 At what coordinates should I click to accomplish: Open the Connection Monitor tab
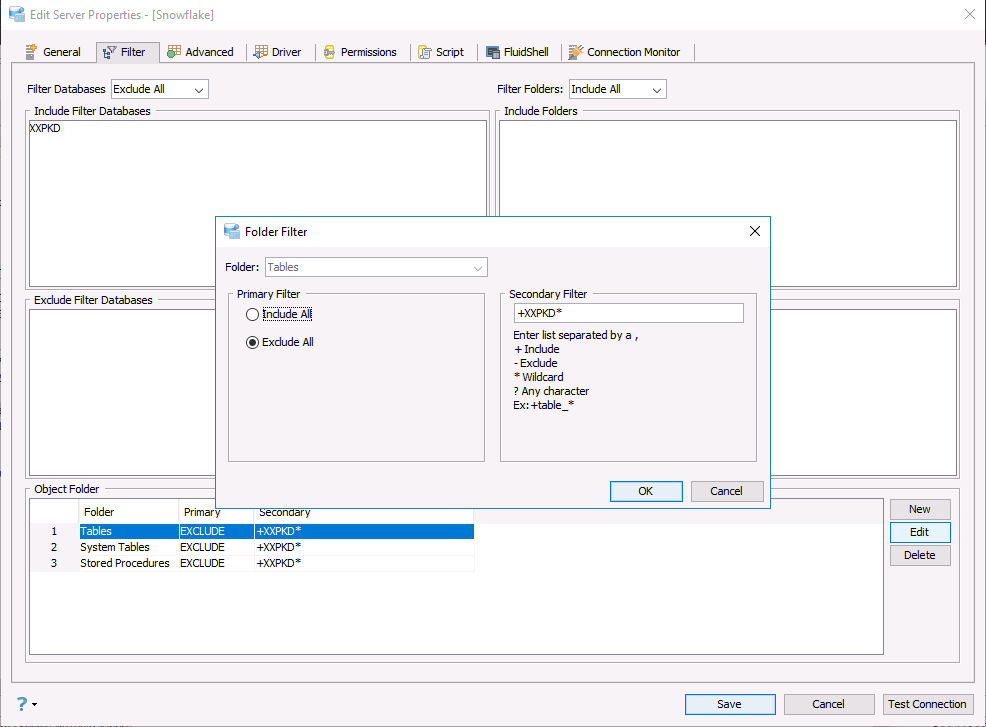tap(624, 52)
